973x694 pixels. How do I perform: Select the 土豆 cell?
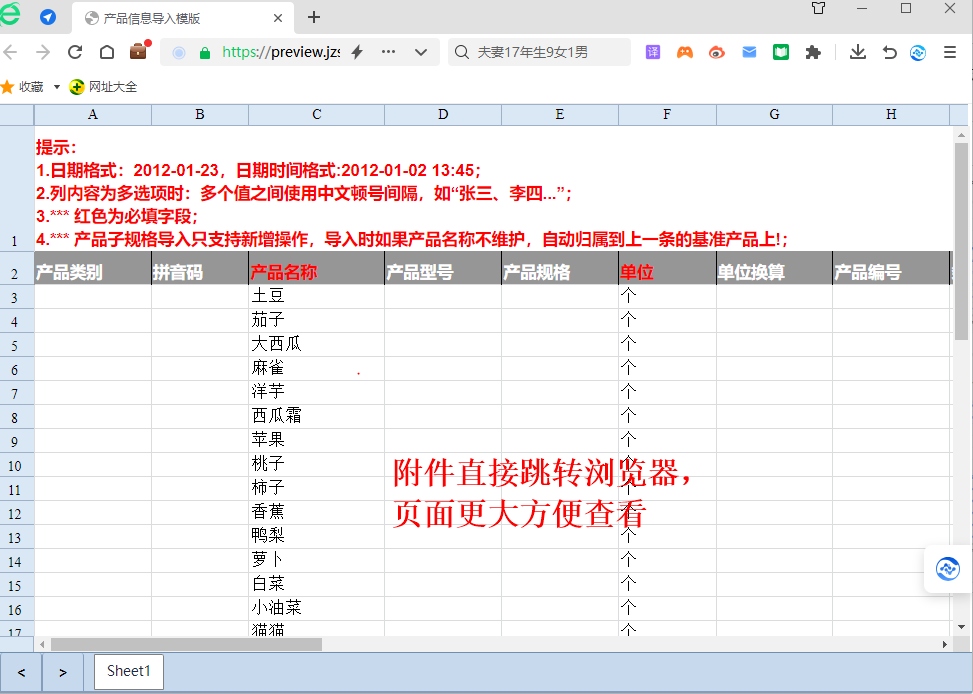[x=316, y=297]
